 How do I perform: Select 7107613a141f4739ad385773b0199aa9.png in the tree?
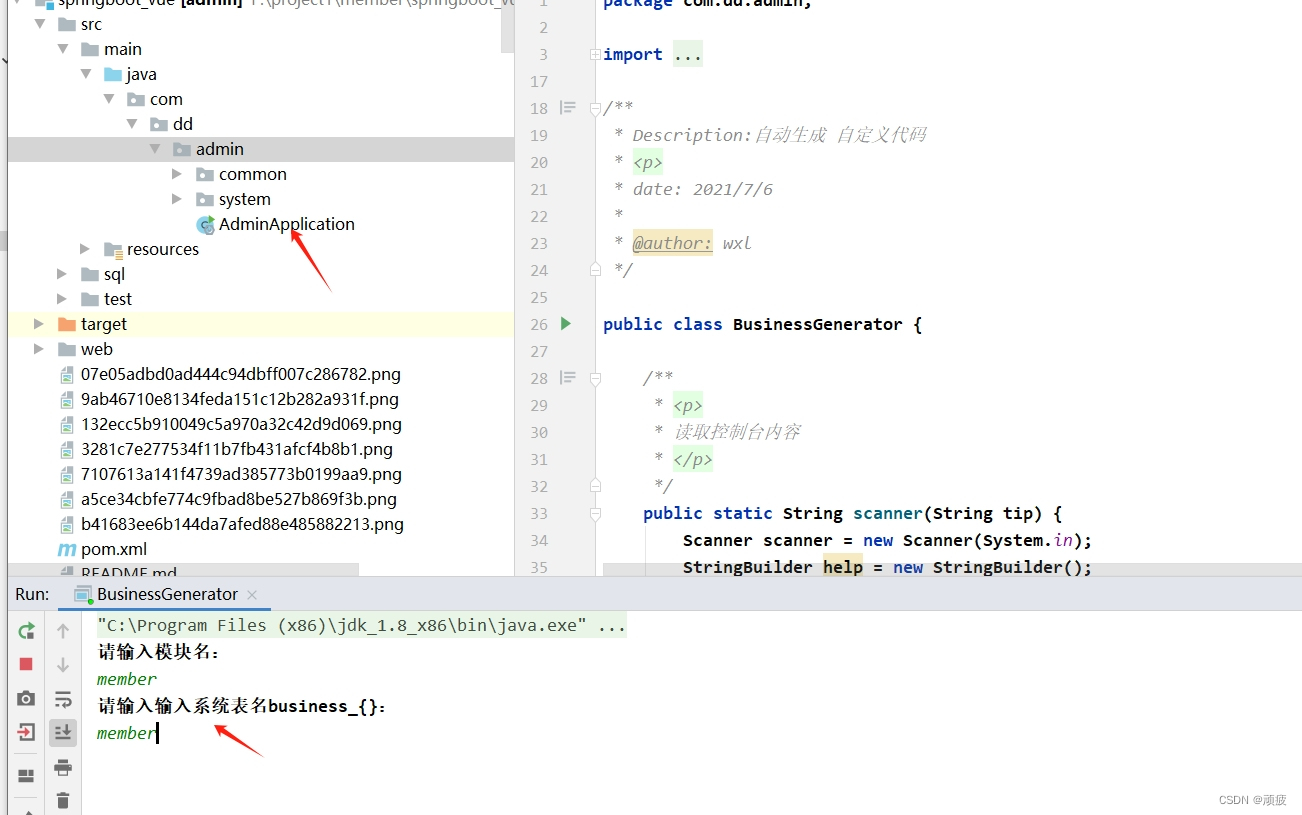[x=241, y=474]
